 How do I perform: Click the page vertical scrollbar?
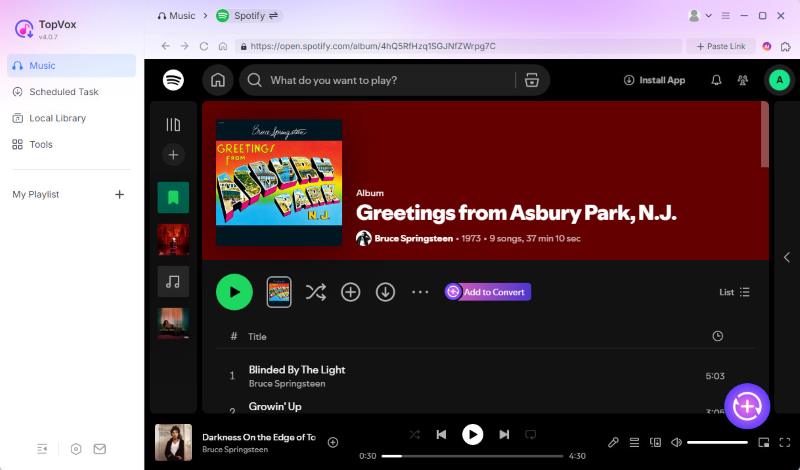(764, 135)
